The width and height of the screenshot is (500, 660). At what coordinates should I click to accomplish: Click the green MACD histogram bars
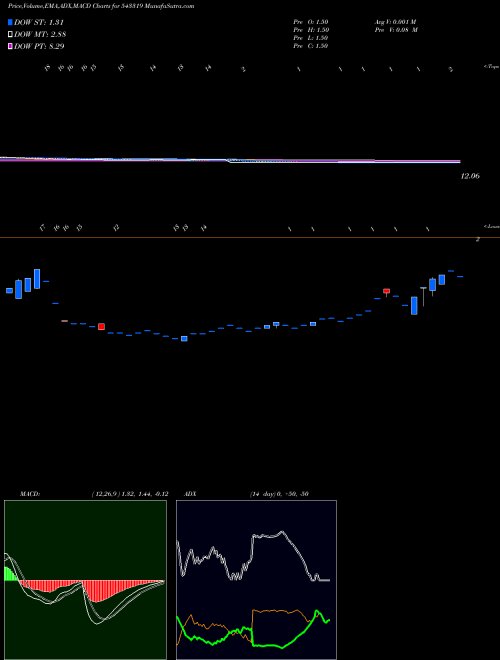click(10, 574)
